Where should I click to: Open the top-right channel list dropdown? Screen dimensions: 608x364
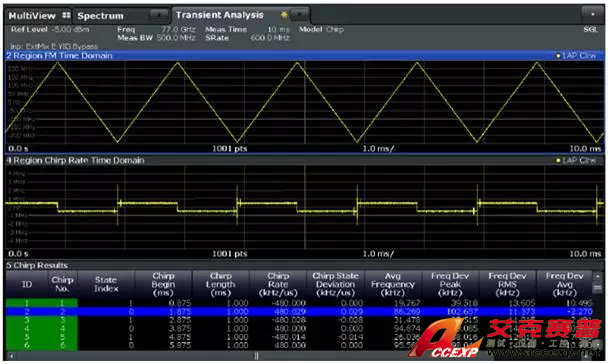click(592, 14)
